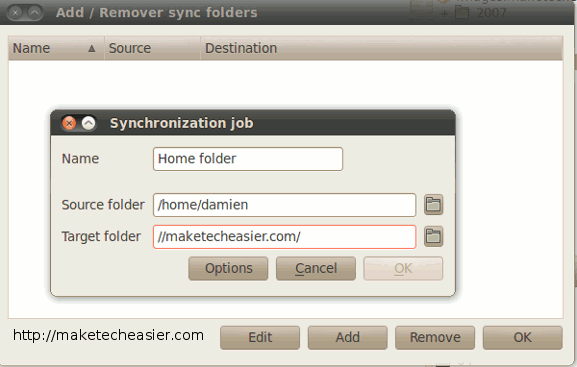Close the Synchronization job dialog

[x=69, y=123]
